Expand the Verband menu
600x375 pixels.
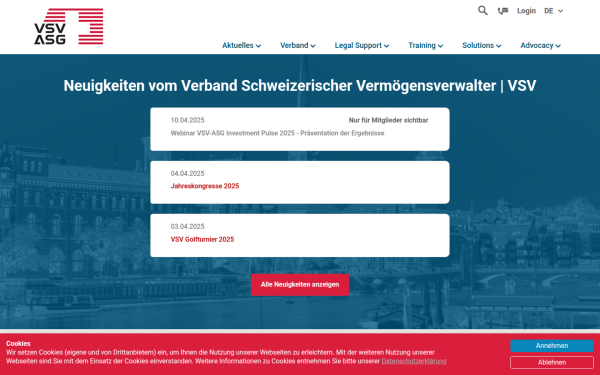click(298, 45)
